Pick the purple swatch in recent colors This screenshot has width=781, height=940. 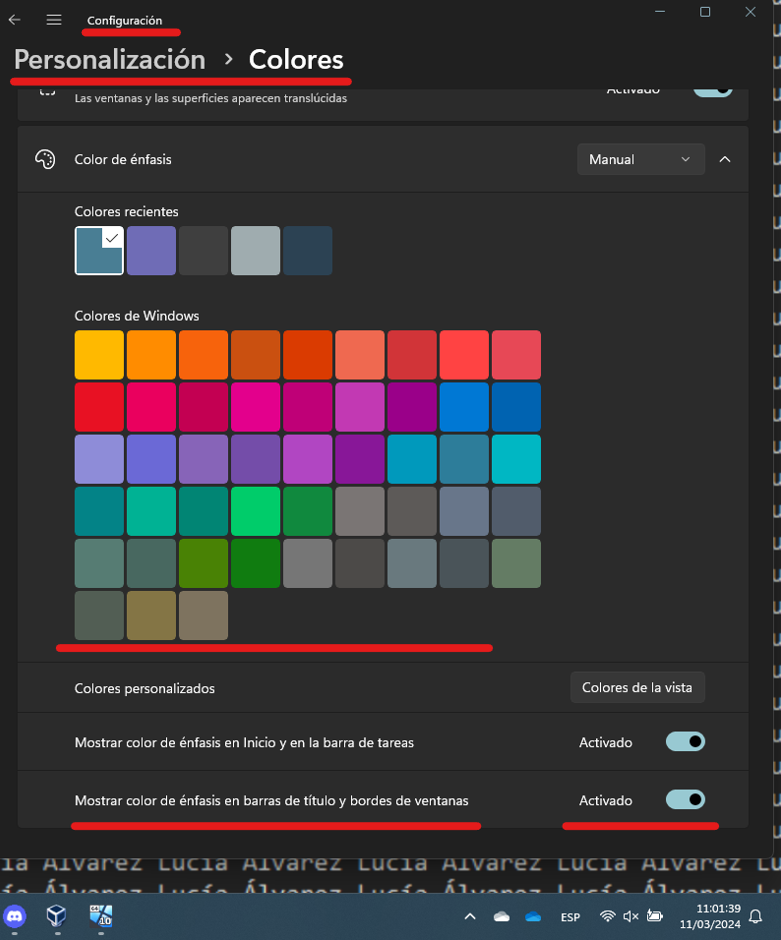click(151, 250)
